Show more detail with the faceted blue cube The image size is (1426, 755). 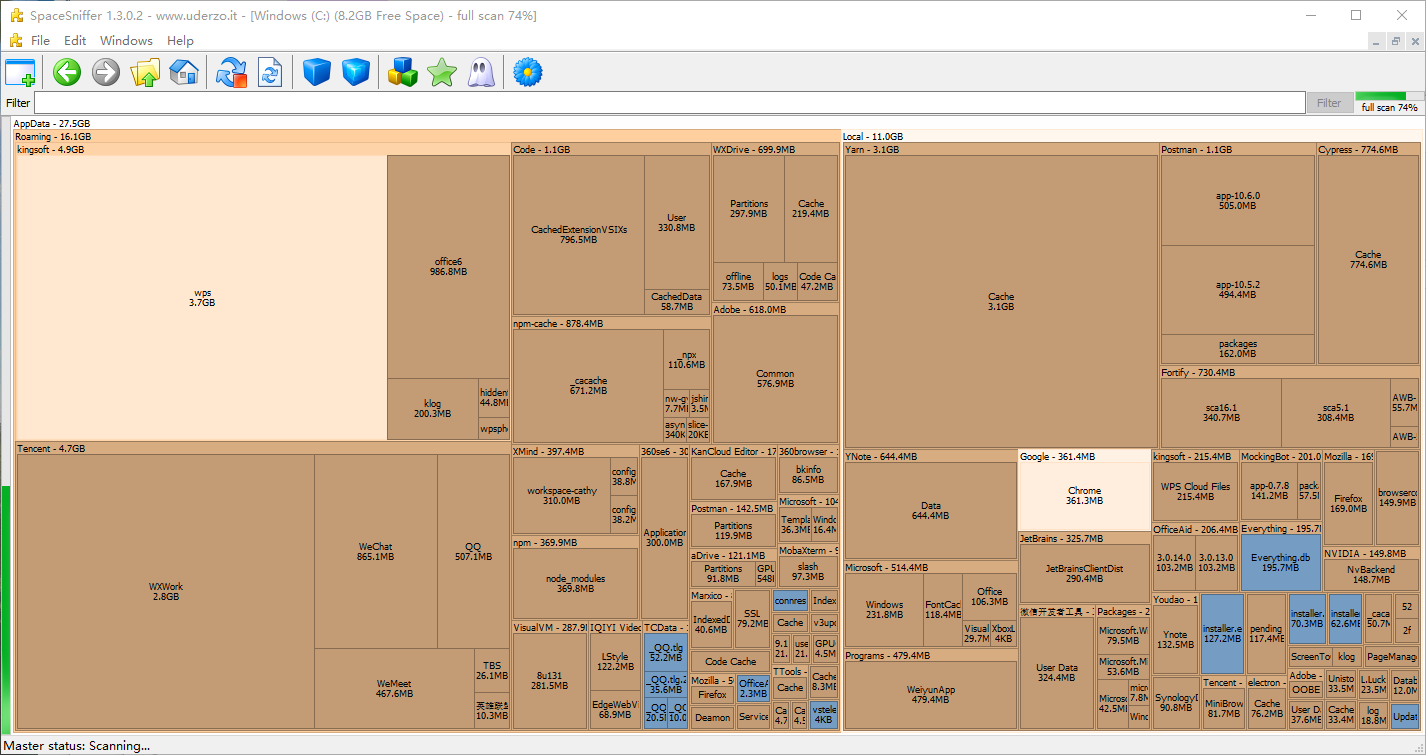[x=356, y=72]
